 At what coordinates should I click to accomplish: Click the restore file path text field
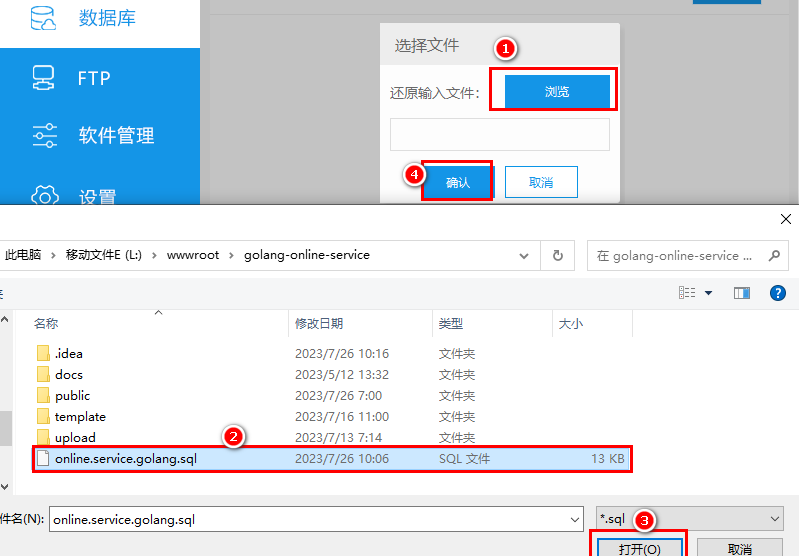[x=499, y=134]
